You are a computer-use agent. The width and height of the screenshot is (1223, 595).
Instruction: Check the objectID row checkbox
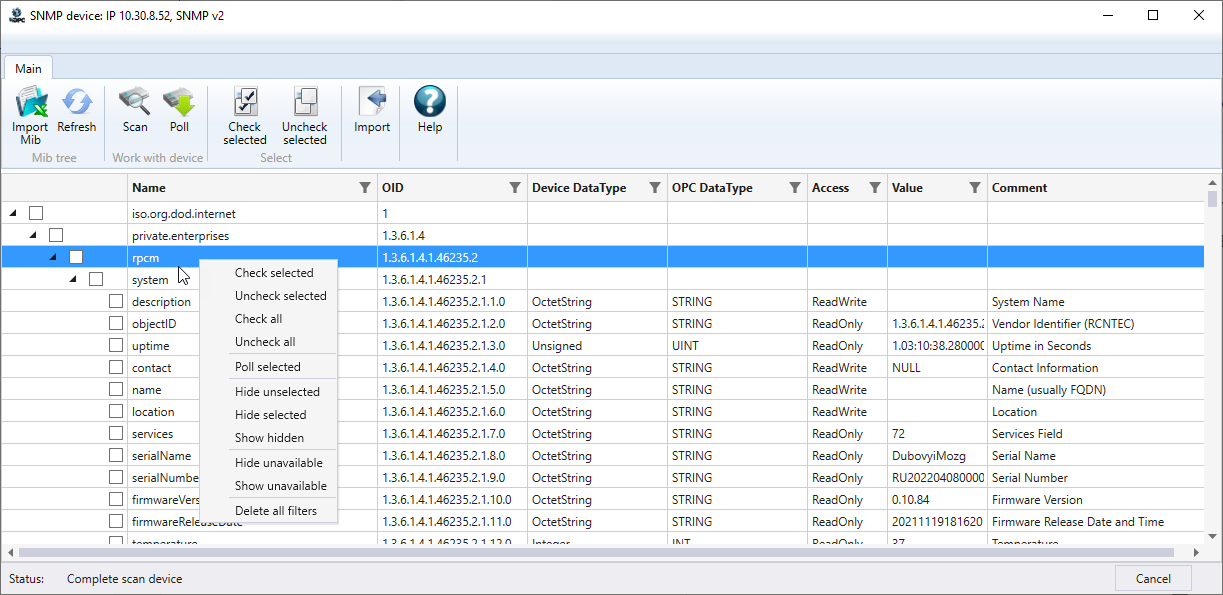116,323
